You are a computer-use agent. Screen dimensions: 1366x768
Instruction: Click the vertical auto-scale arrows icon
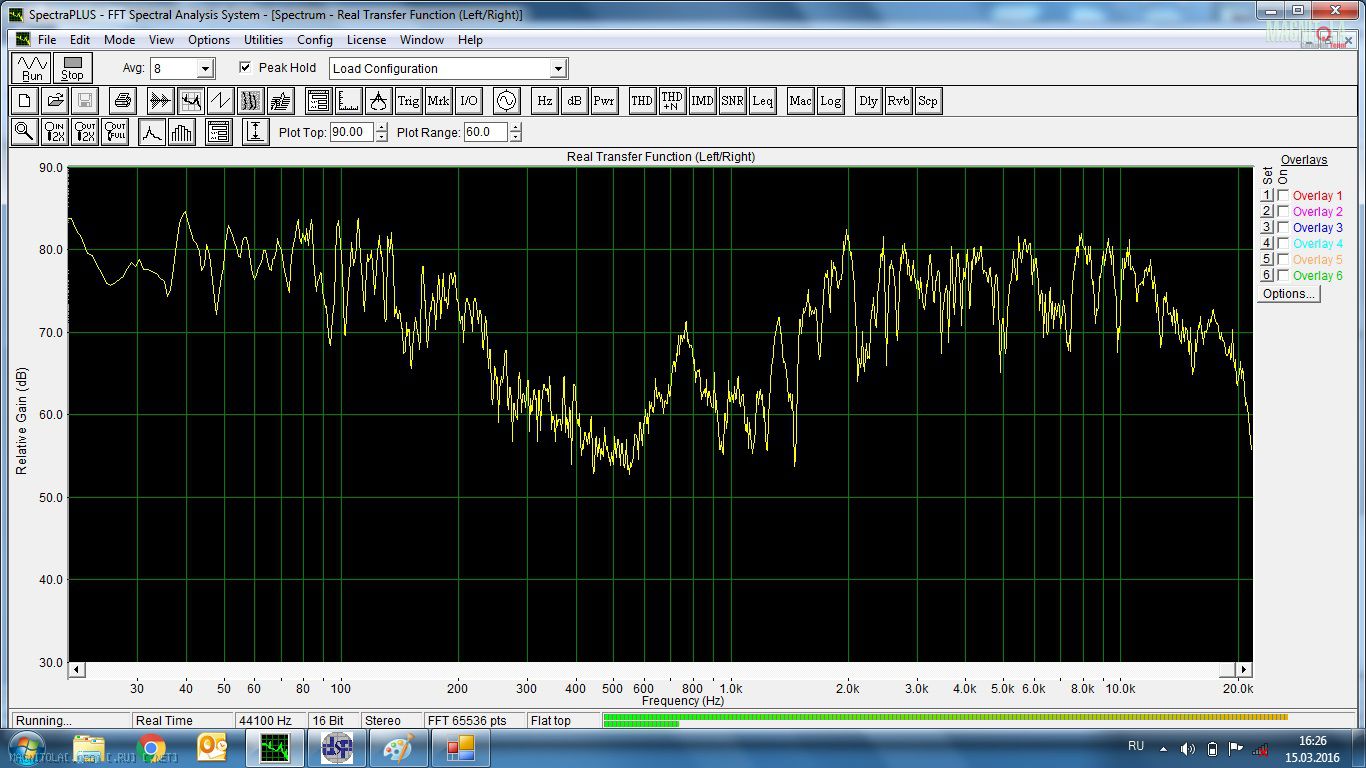pyautogui.click(x=255, y=132)
